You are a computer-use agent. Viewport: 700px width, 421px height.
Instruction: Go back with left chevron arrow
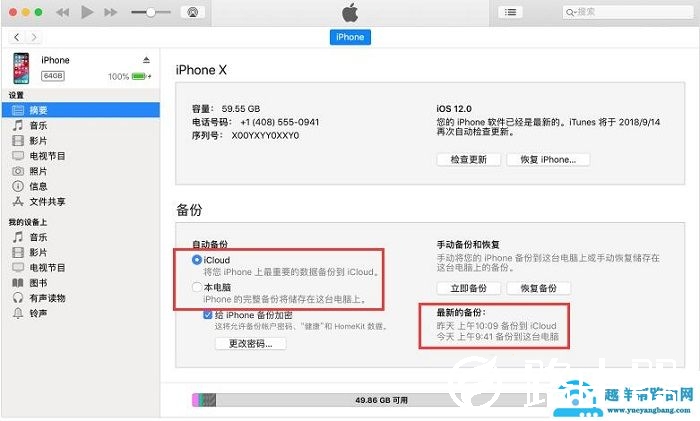pyautogui.click(x=17, y=37)
